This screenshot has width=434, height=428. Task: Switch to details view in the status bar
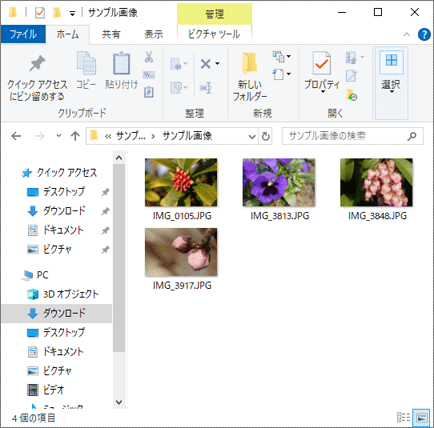403,417
